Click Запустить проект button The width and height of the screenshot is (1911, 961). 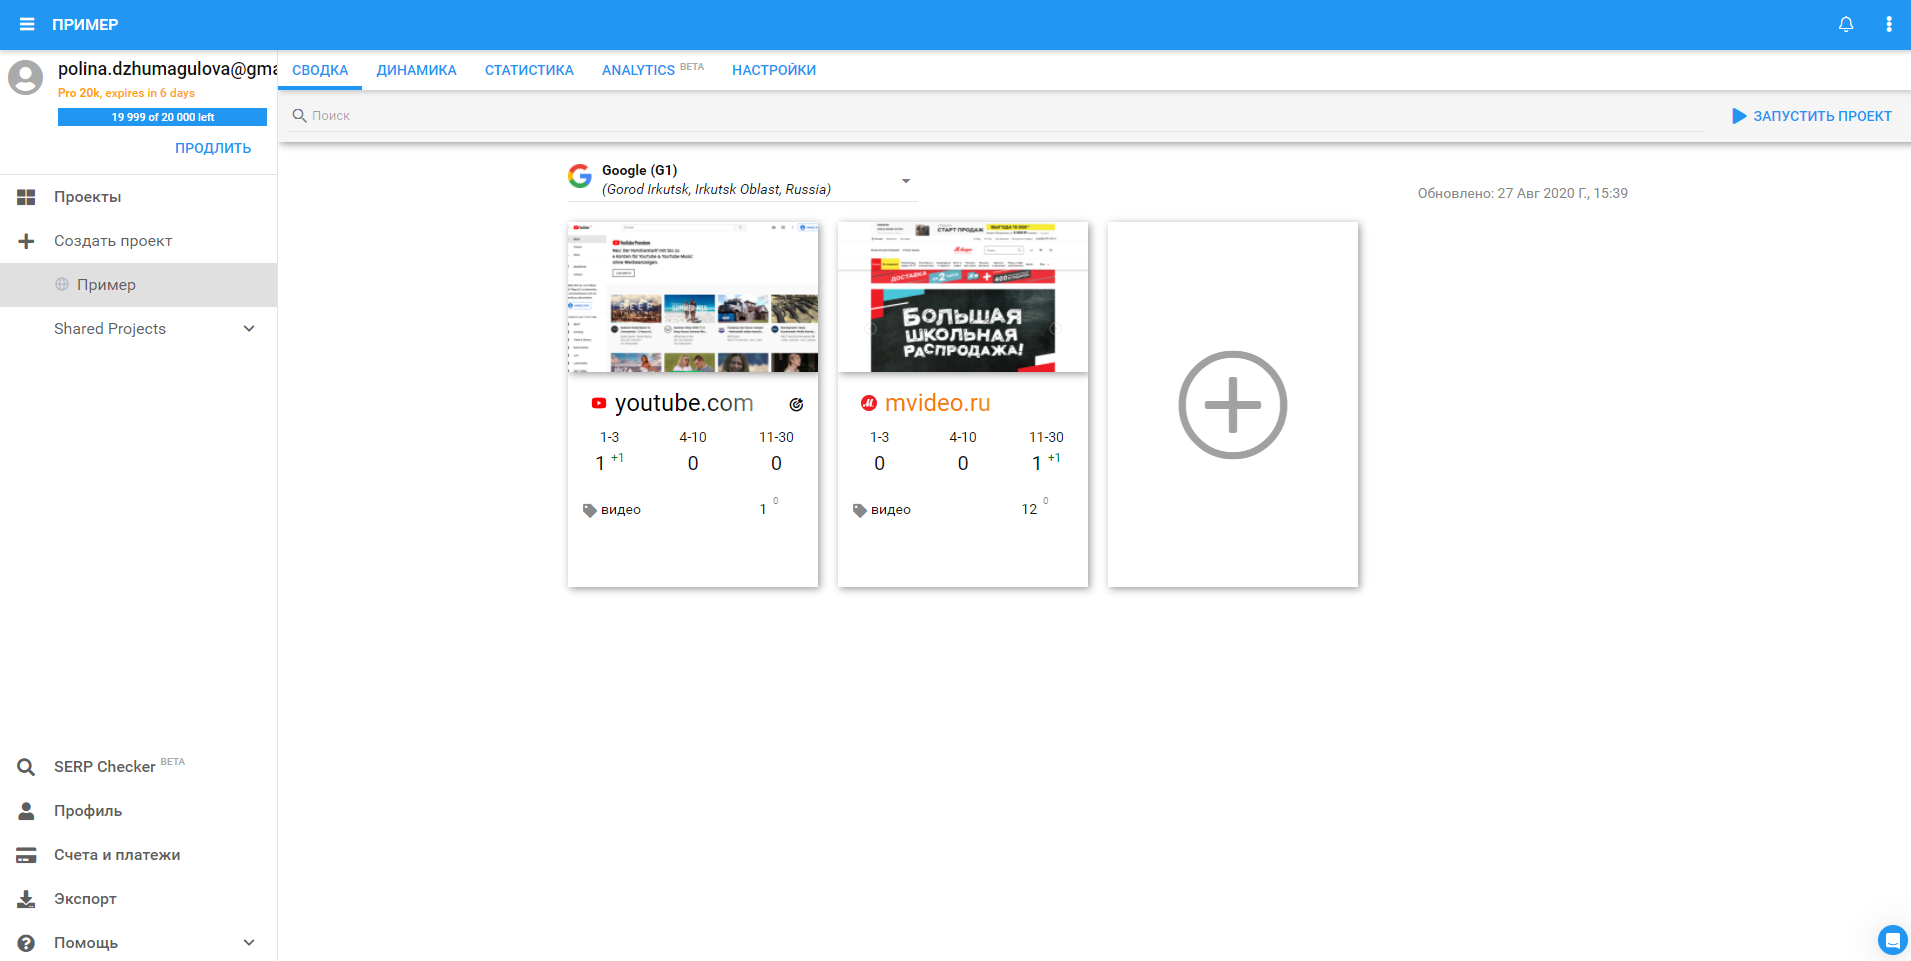pos(1812,116)
